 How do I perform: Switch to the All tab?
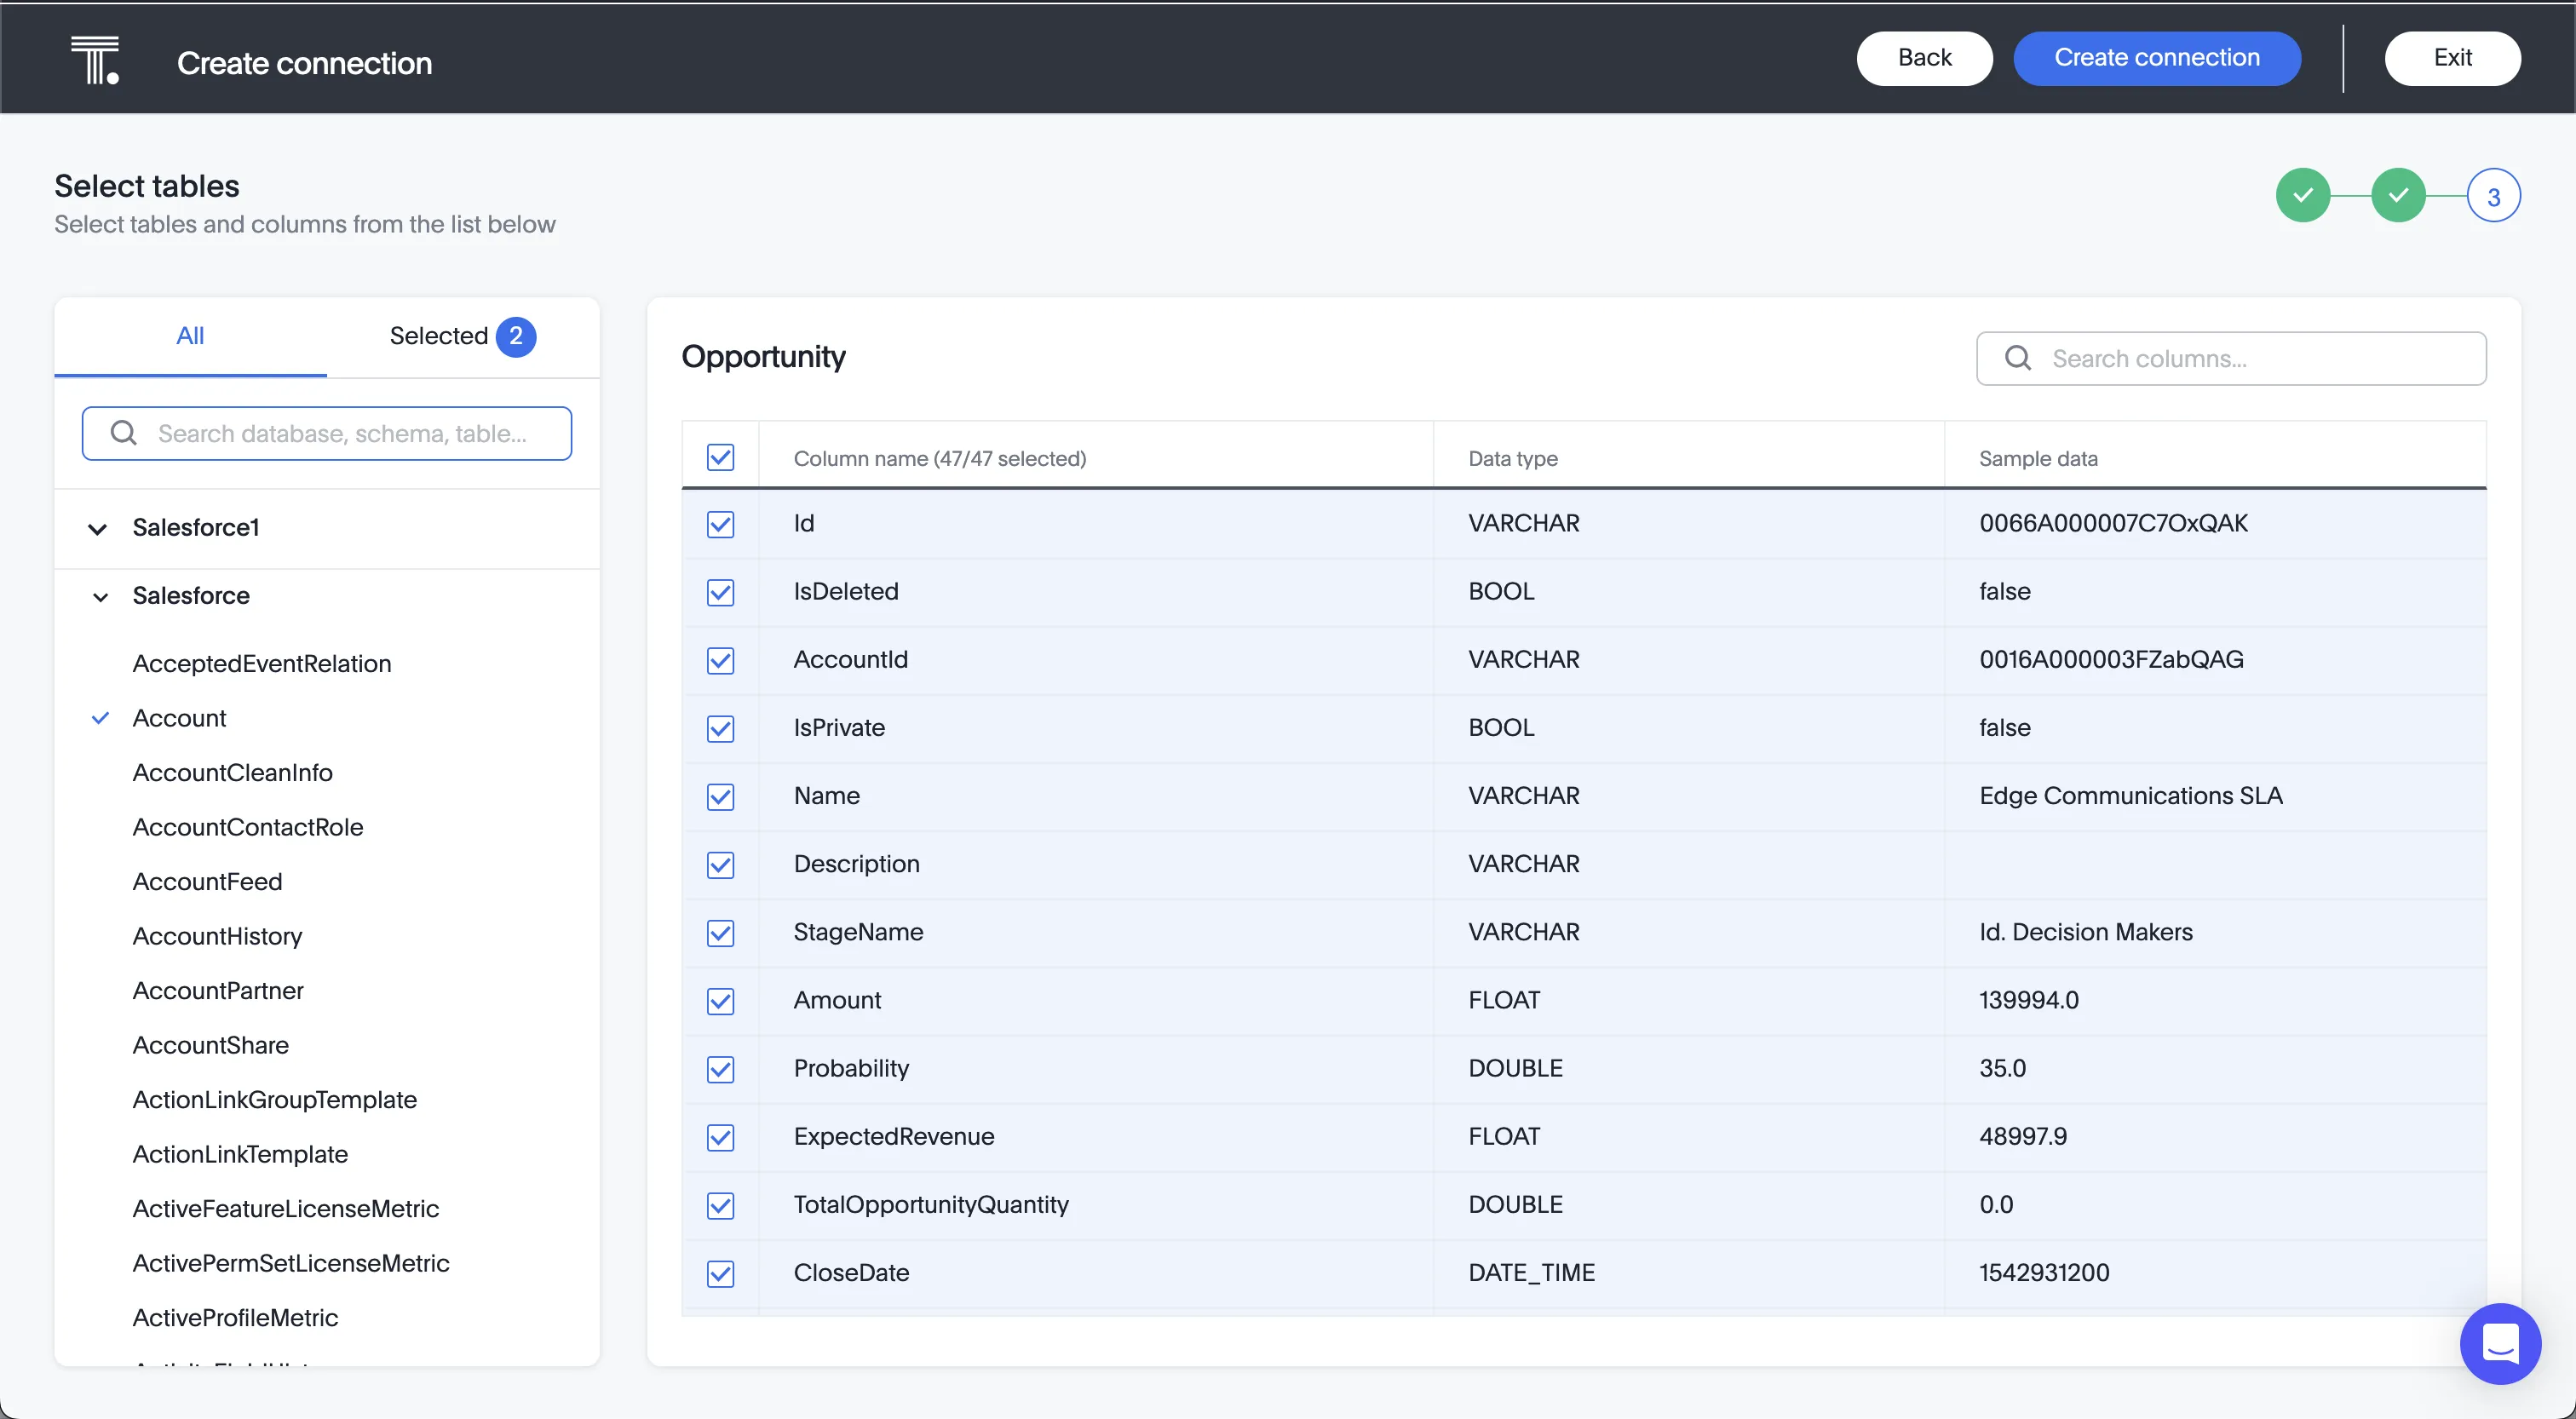(190, 336)
